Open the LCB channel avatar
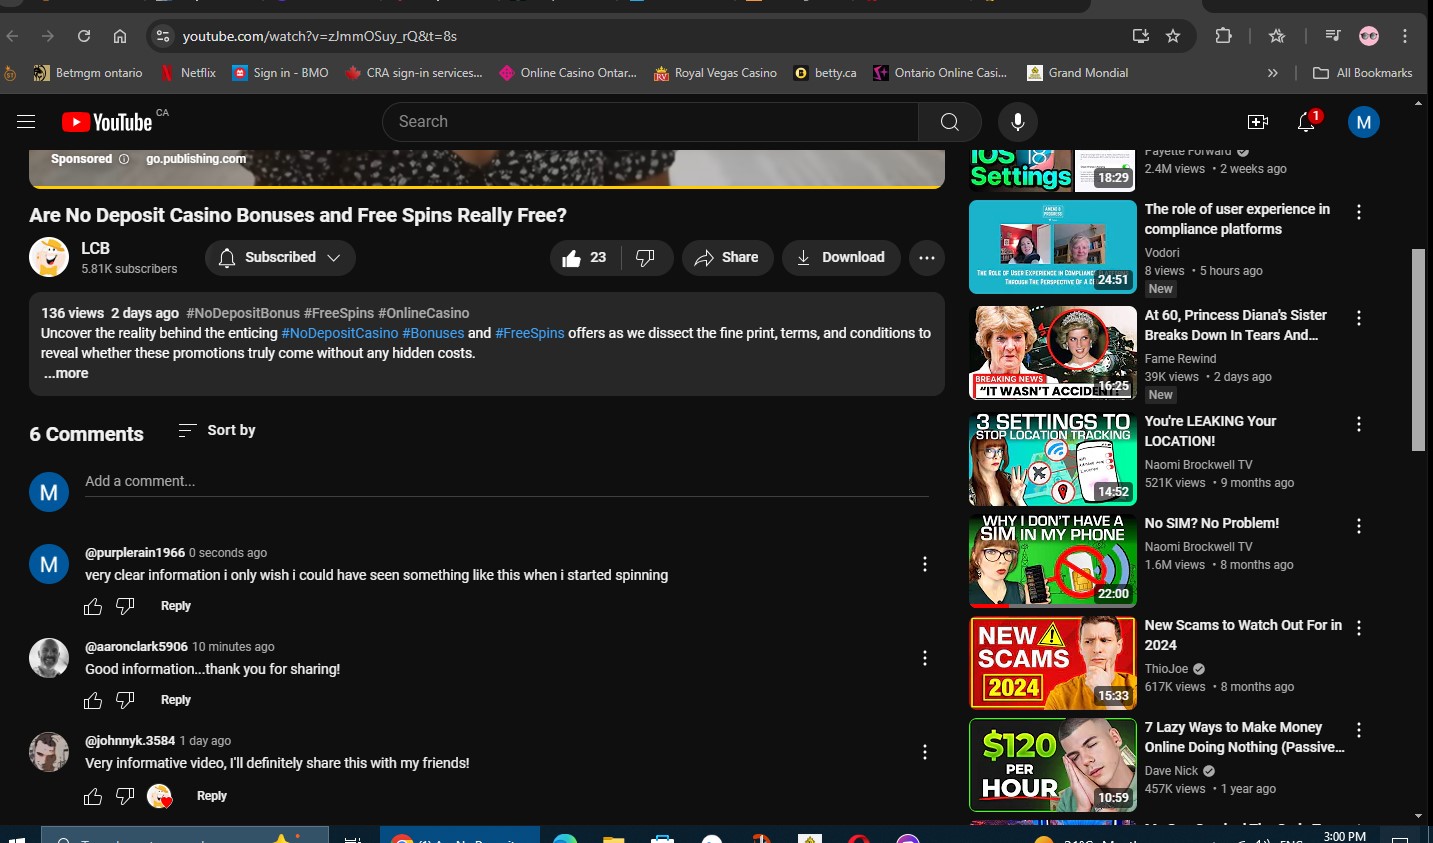This screenshot has height=843, width=1433. pos(49,257)
